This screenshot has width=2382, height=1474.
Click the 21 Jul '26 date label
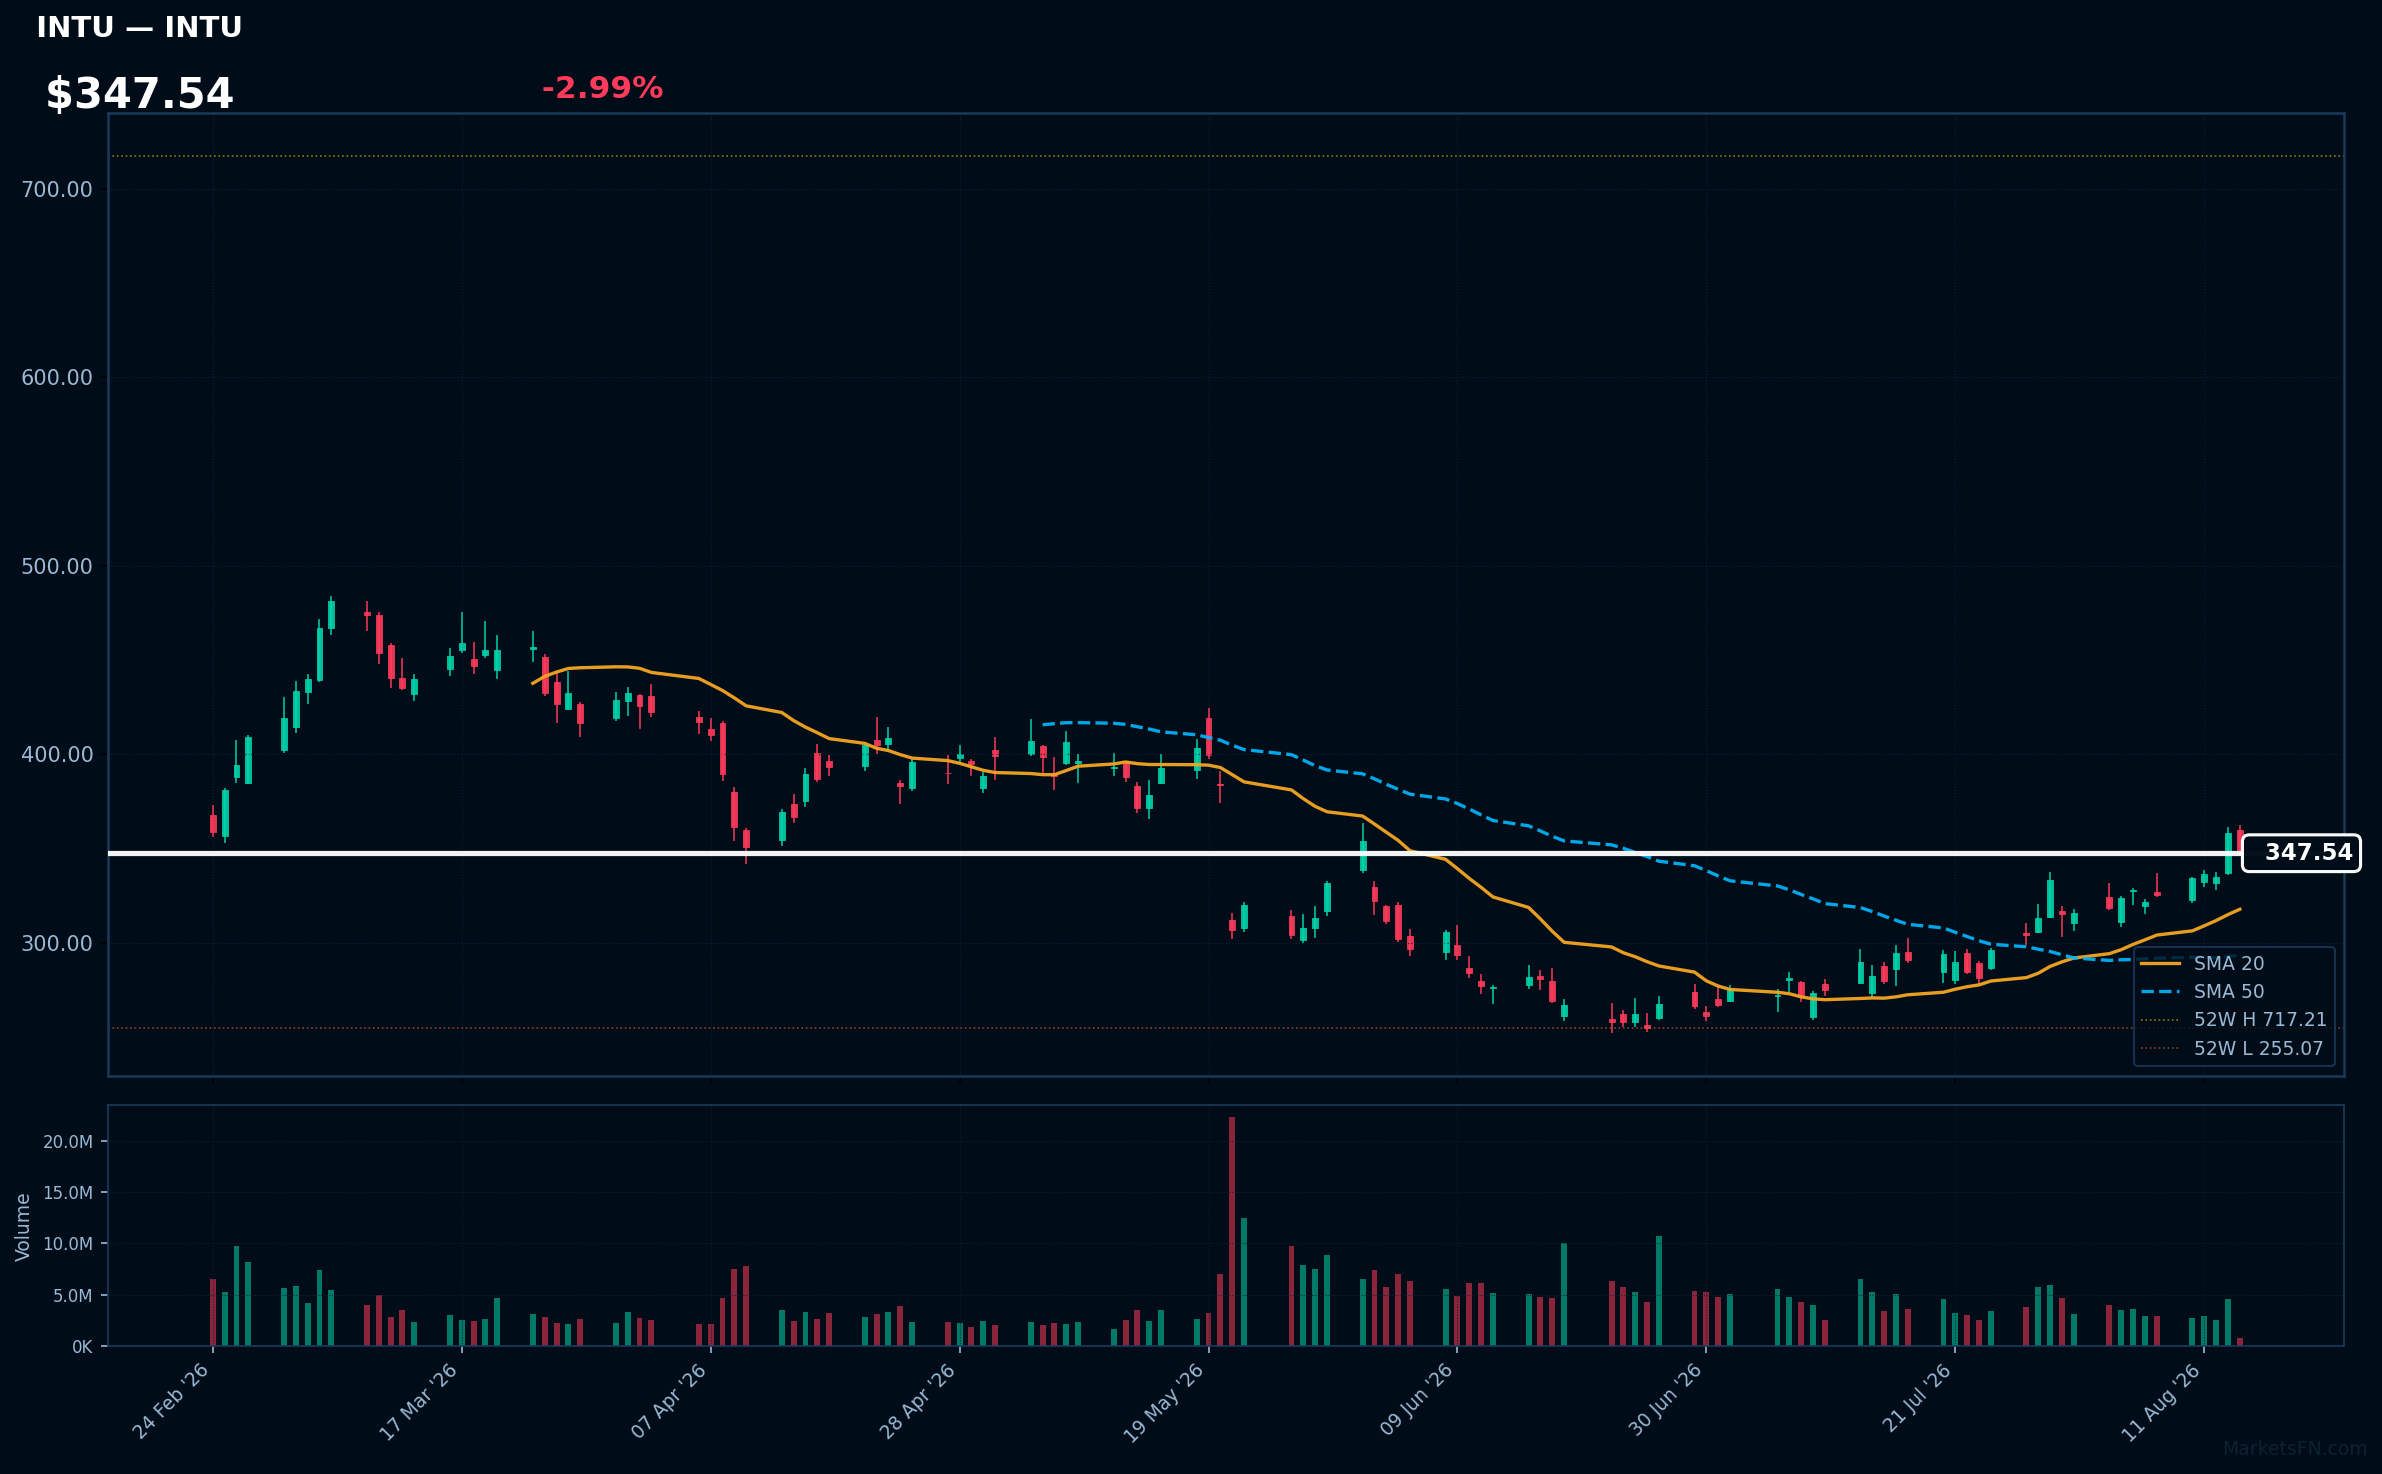coord(1916,1399)
